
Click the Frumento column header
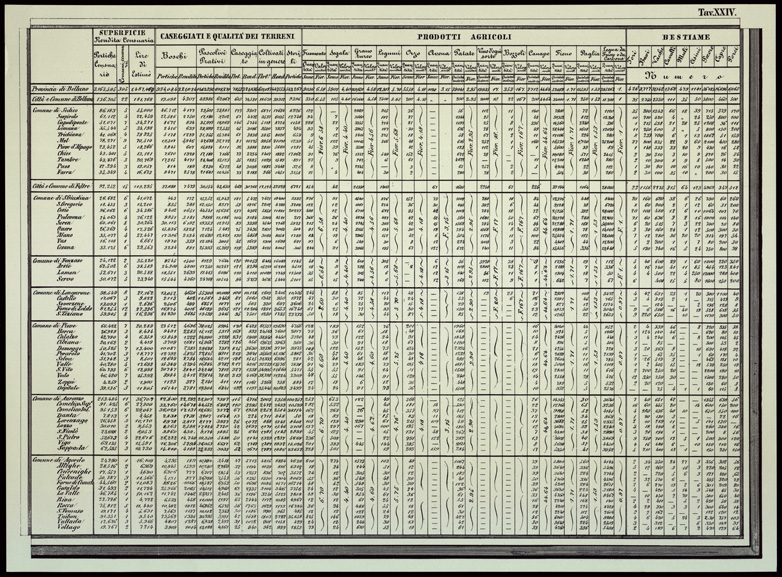(x=315, y=51)
